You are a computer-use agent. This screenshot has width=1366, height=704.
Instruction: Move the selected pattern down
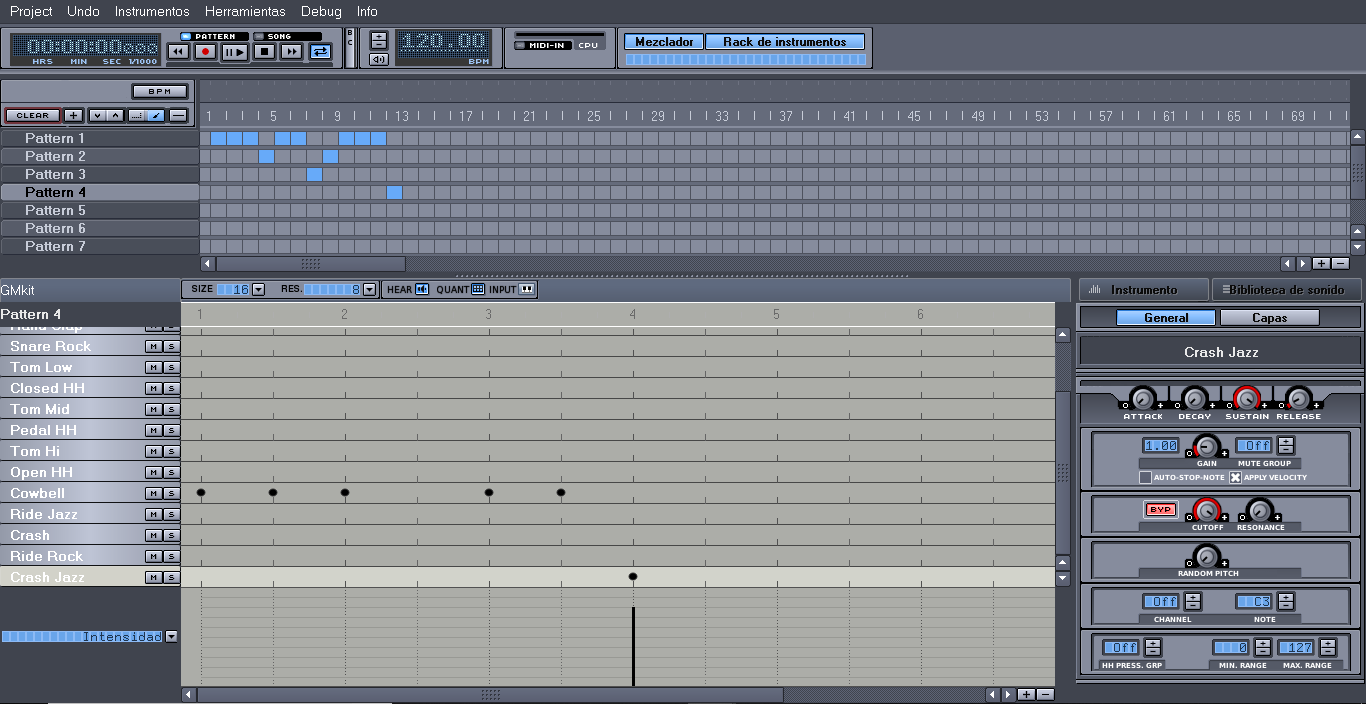point(97,115)
